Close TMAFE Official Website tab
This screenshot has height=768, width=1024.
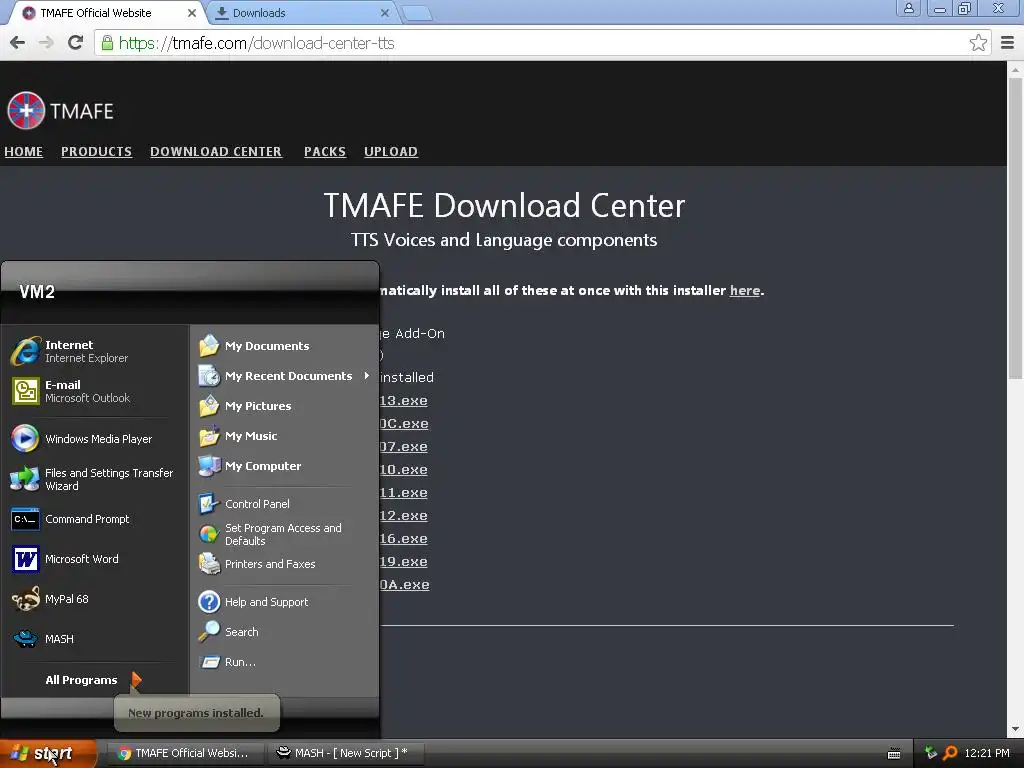coord(191,13)
